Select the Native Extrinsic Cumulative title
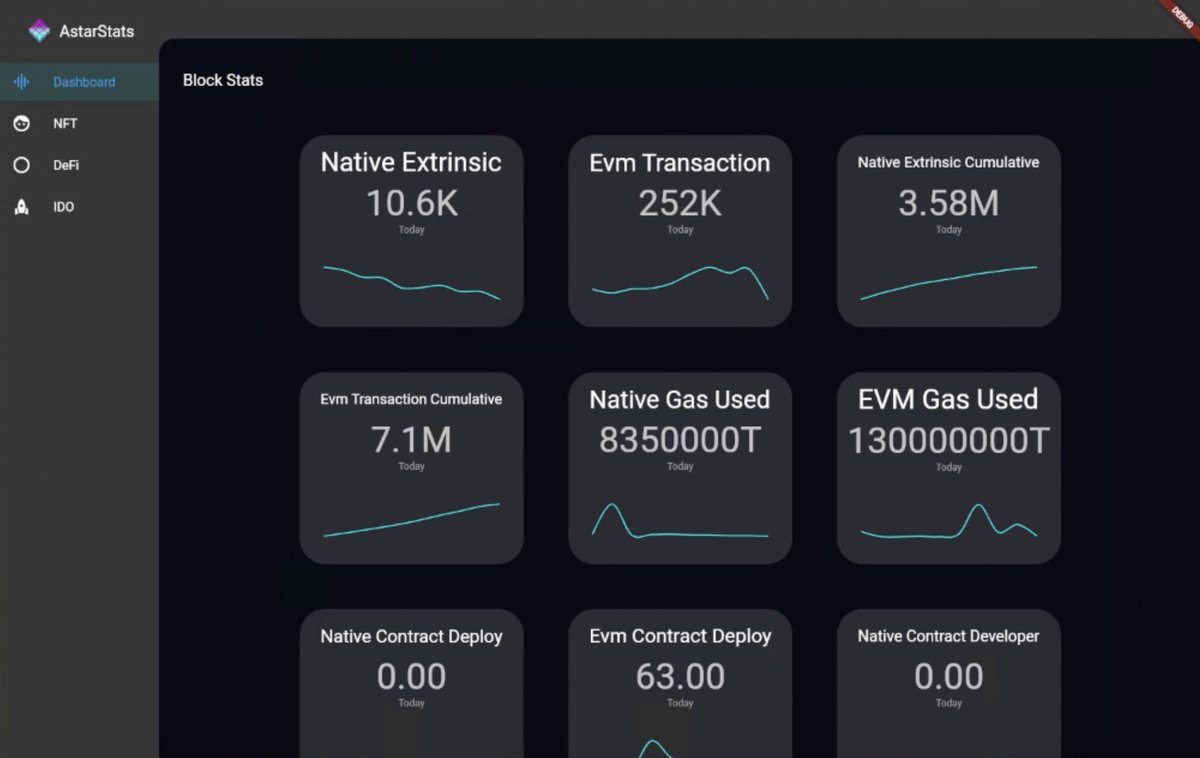Viewport: 1200px width, 758px height. [x=948, y=162]
